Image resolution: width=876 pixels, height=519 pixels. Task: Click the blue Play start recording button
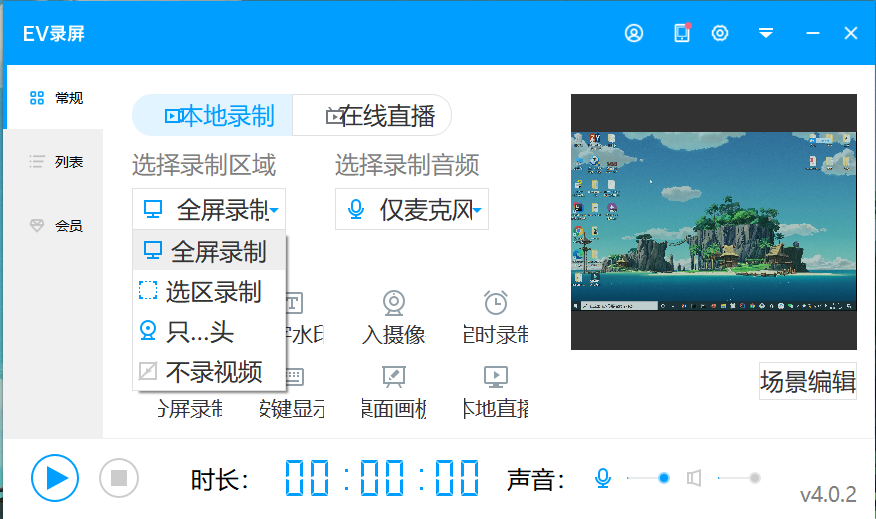[54, 478]
